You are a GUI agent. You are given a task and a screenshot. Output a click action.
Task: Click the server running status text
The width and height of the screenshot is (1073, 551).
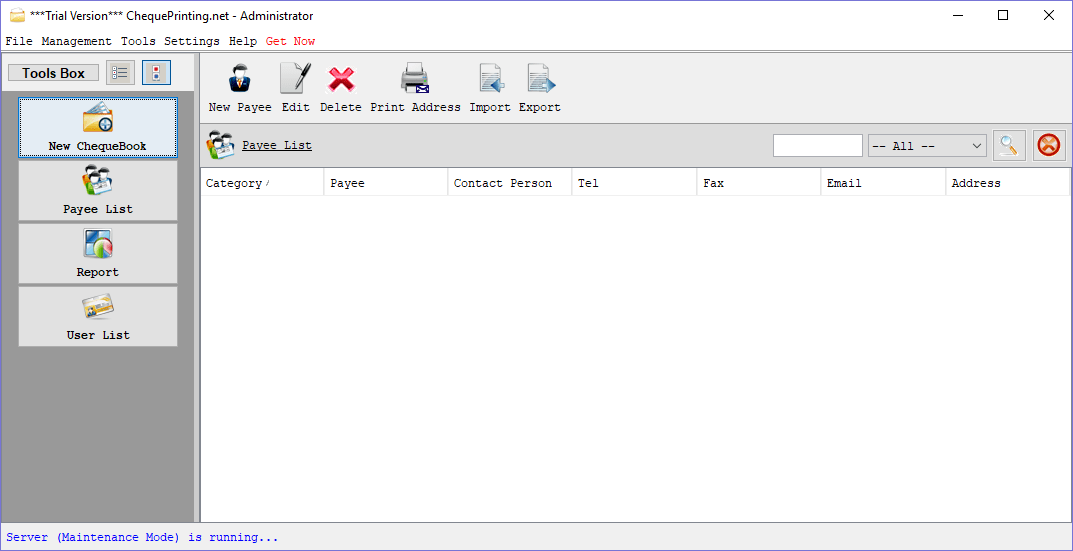(x=142, y=537)
